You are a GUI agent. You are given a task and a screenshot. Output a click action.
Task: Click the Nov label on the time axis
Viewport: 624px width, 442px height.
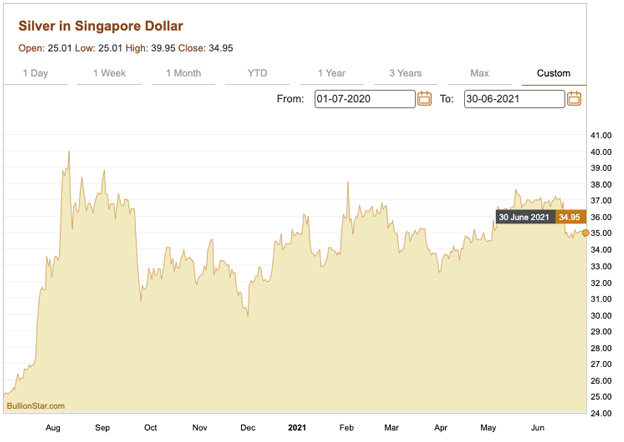tap(200, 428)
